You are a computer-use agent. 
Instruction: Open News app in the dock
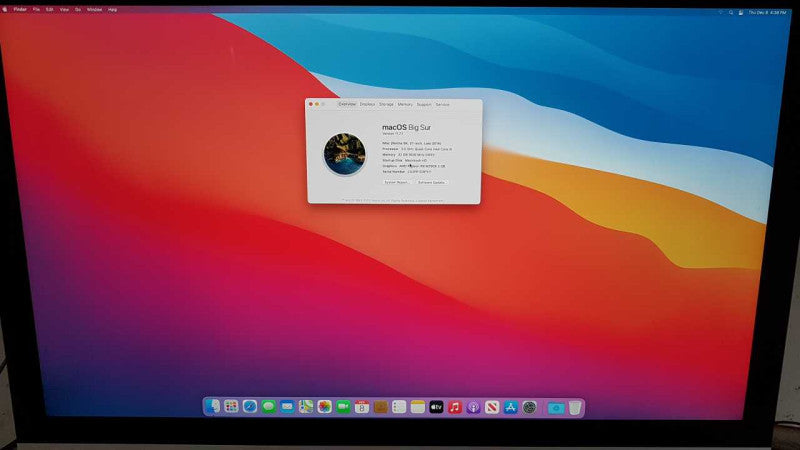pos(492,407)
